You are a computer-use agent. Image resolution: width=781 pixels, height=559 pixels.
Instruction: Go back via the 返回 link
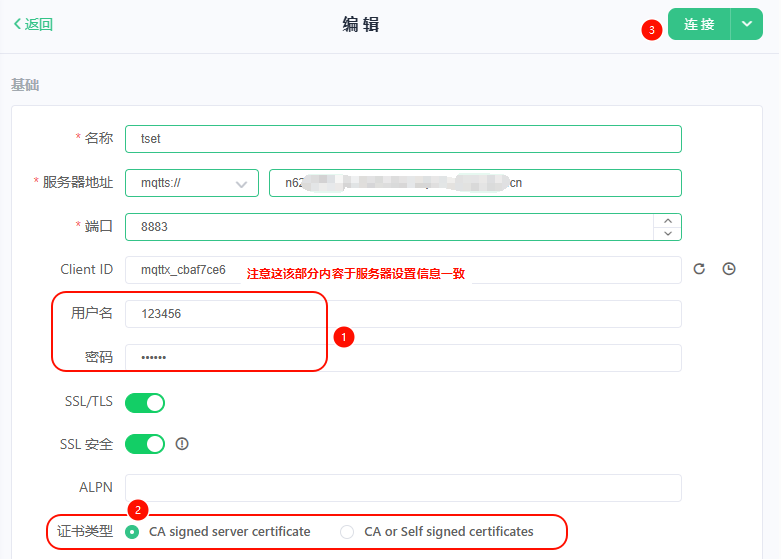[33, 25]
